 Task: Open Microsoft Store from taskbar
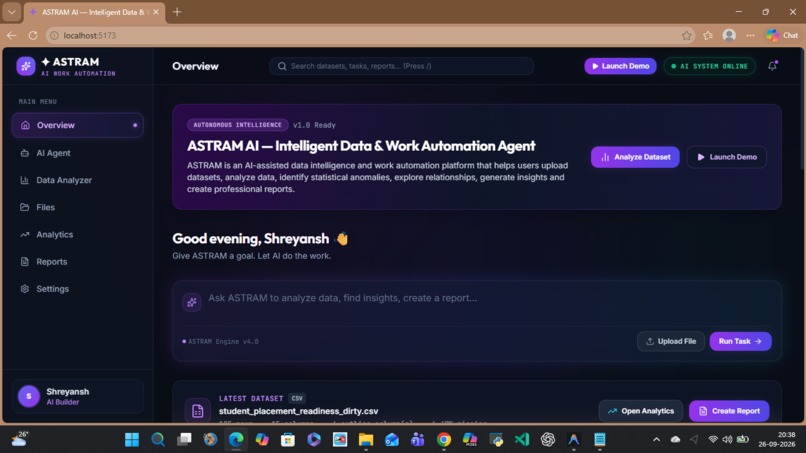coord(288,440)
